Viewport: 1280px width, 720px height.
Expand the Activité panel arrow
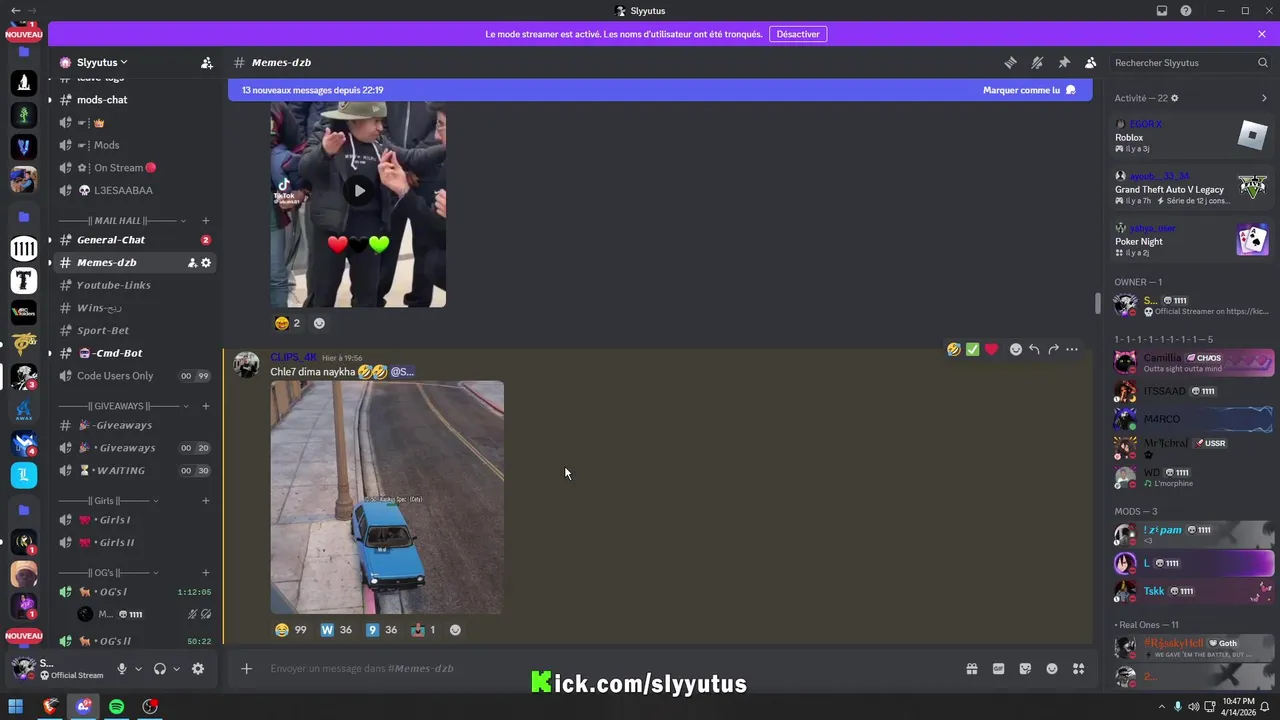click(1264, 98)
